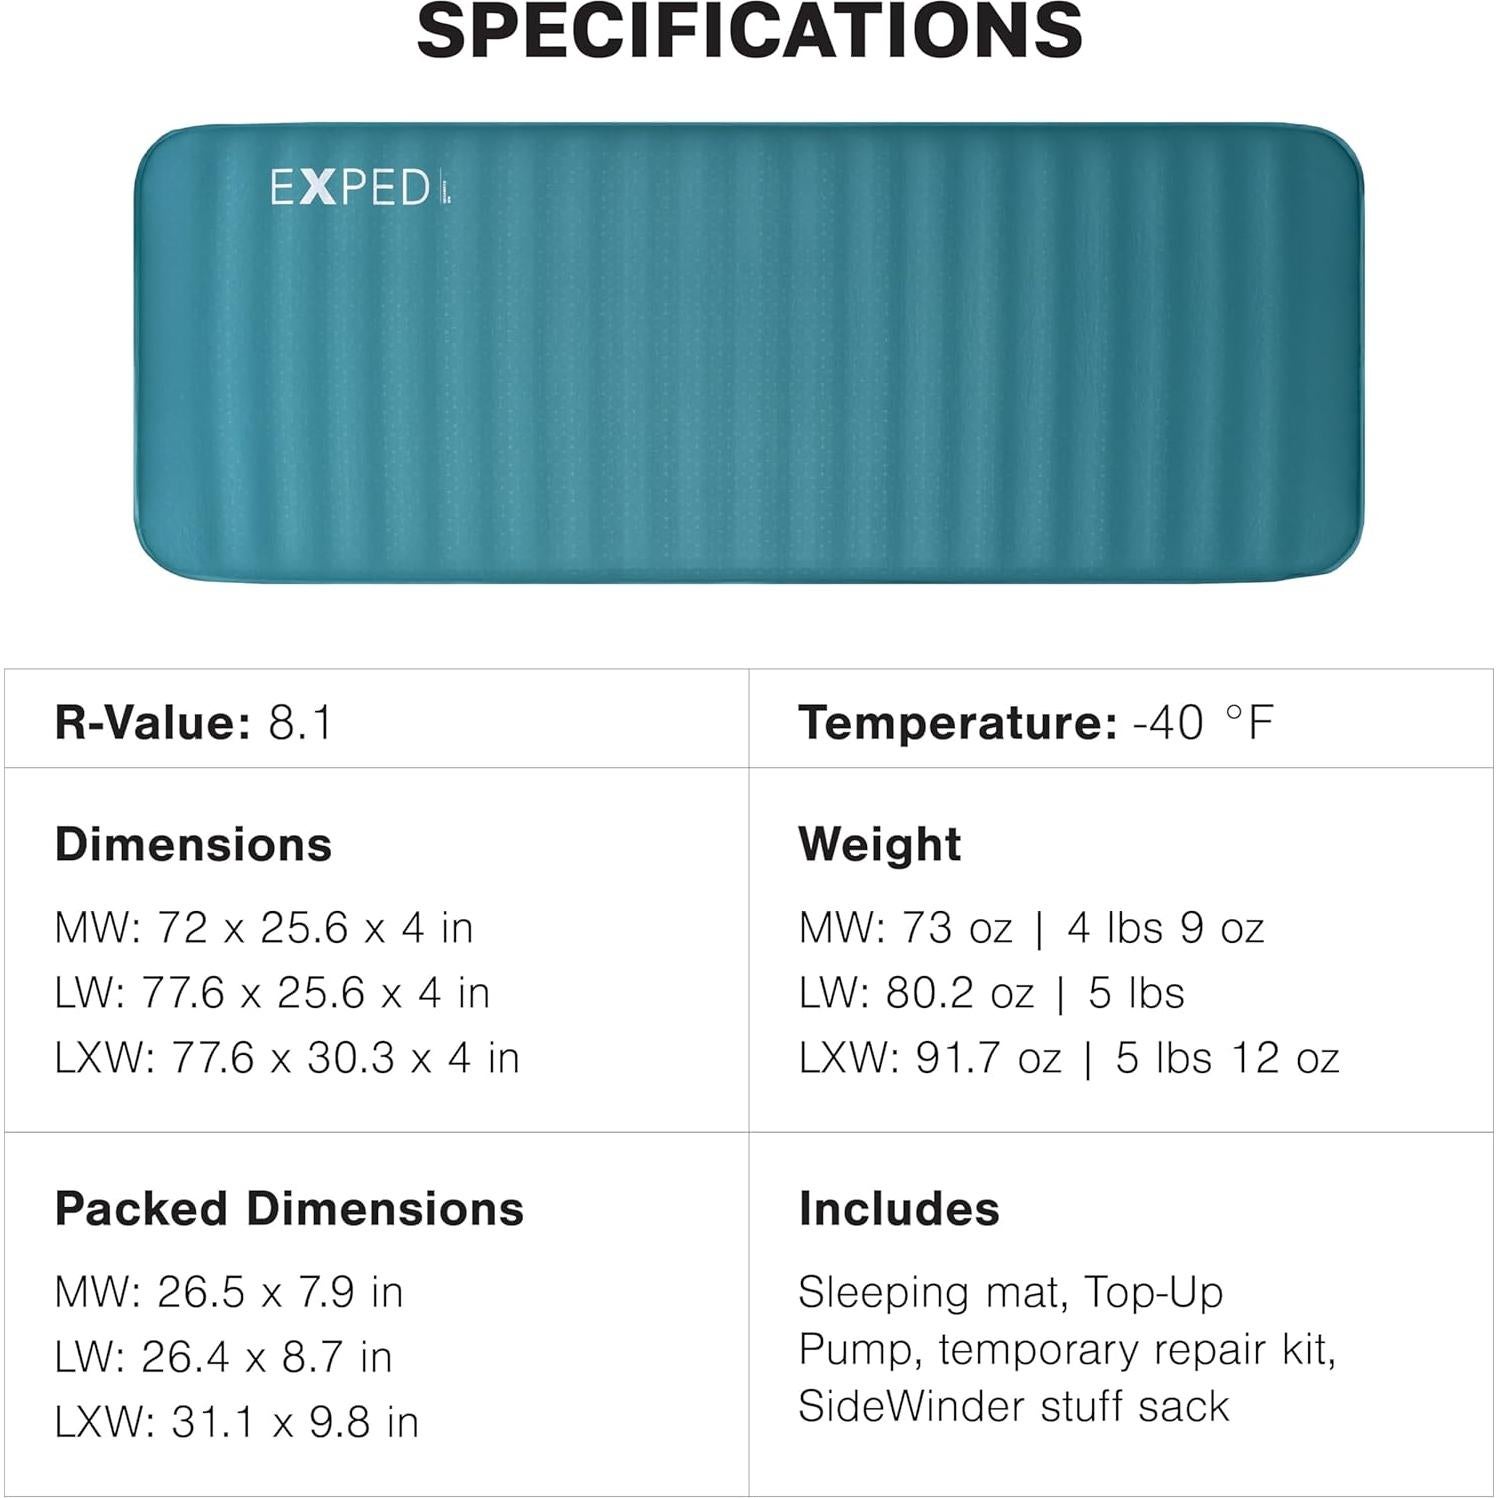Click the SideWinder stuff sack text
This screenshot has height=1498, width=1498.
pos(1013,1407)
